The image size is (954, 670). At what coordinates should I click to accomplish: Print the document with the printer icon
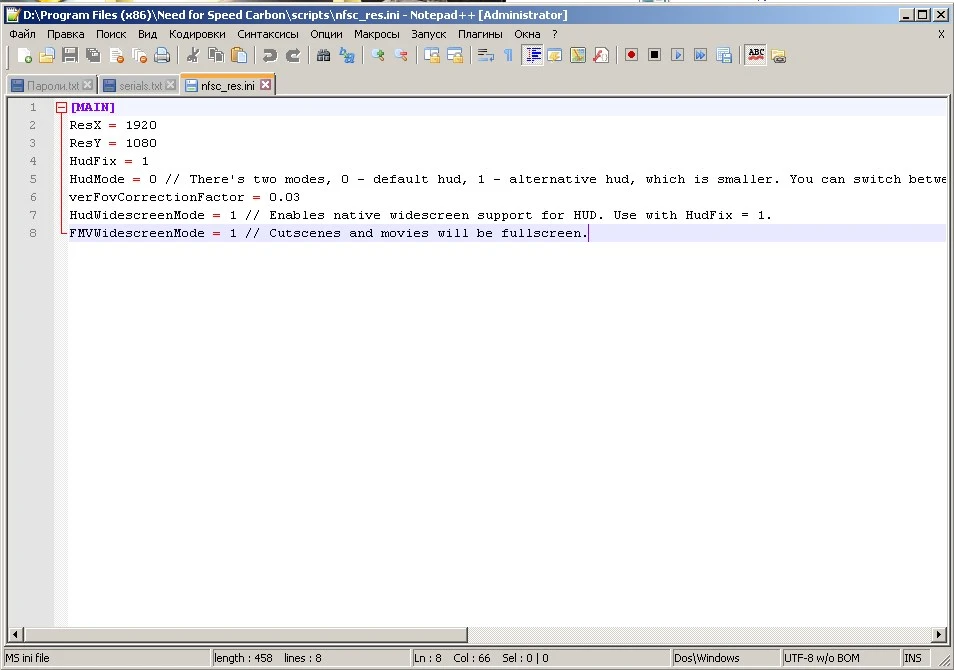pyautogui.click(x=162, y=55)
